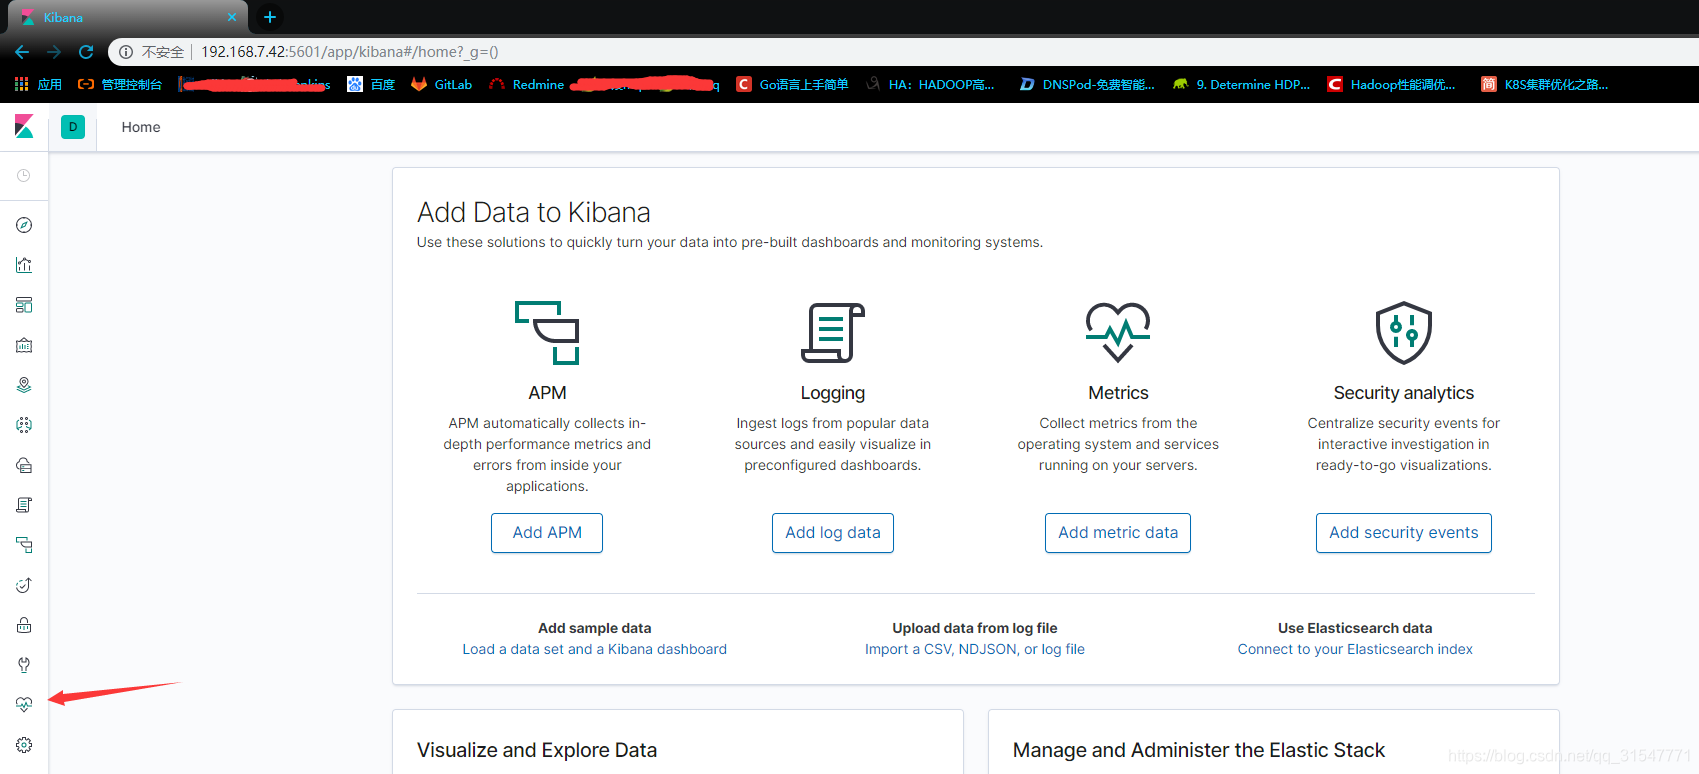Open Stack Monitoring heartbeat icon in sidebar
This screenshot has width=1699, height=774.
click(24, 705)
